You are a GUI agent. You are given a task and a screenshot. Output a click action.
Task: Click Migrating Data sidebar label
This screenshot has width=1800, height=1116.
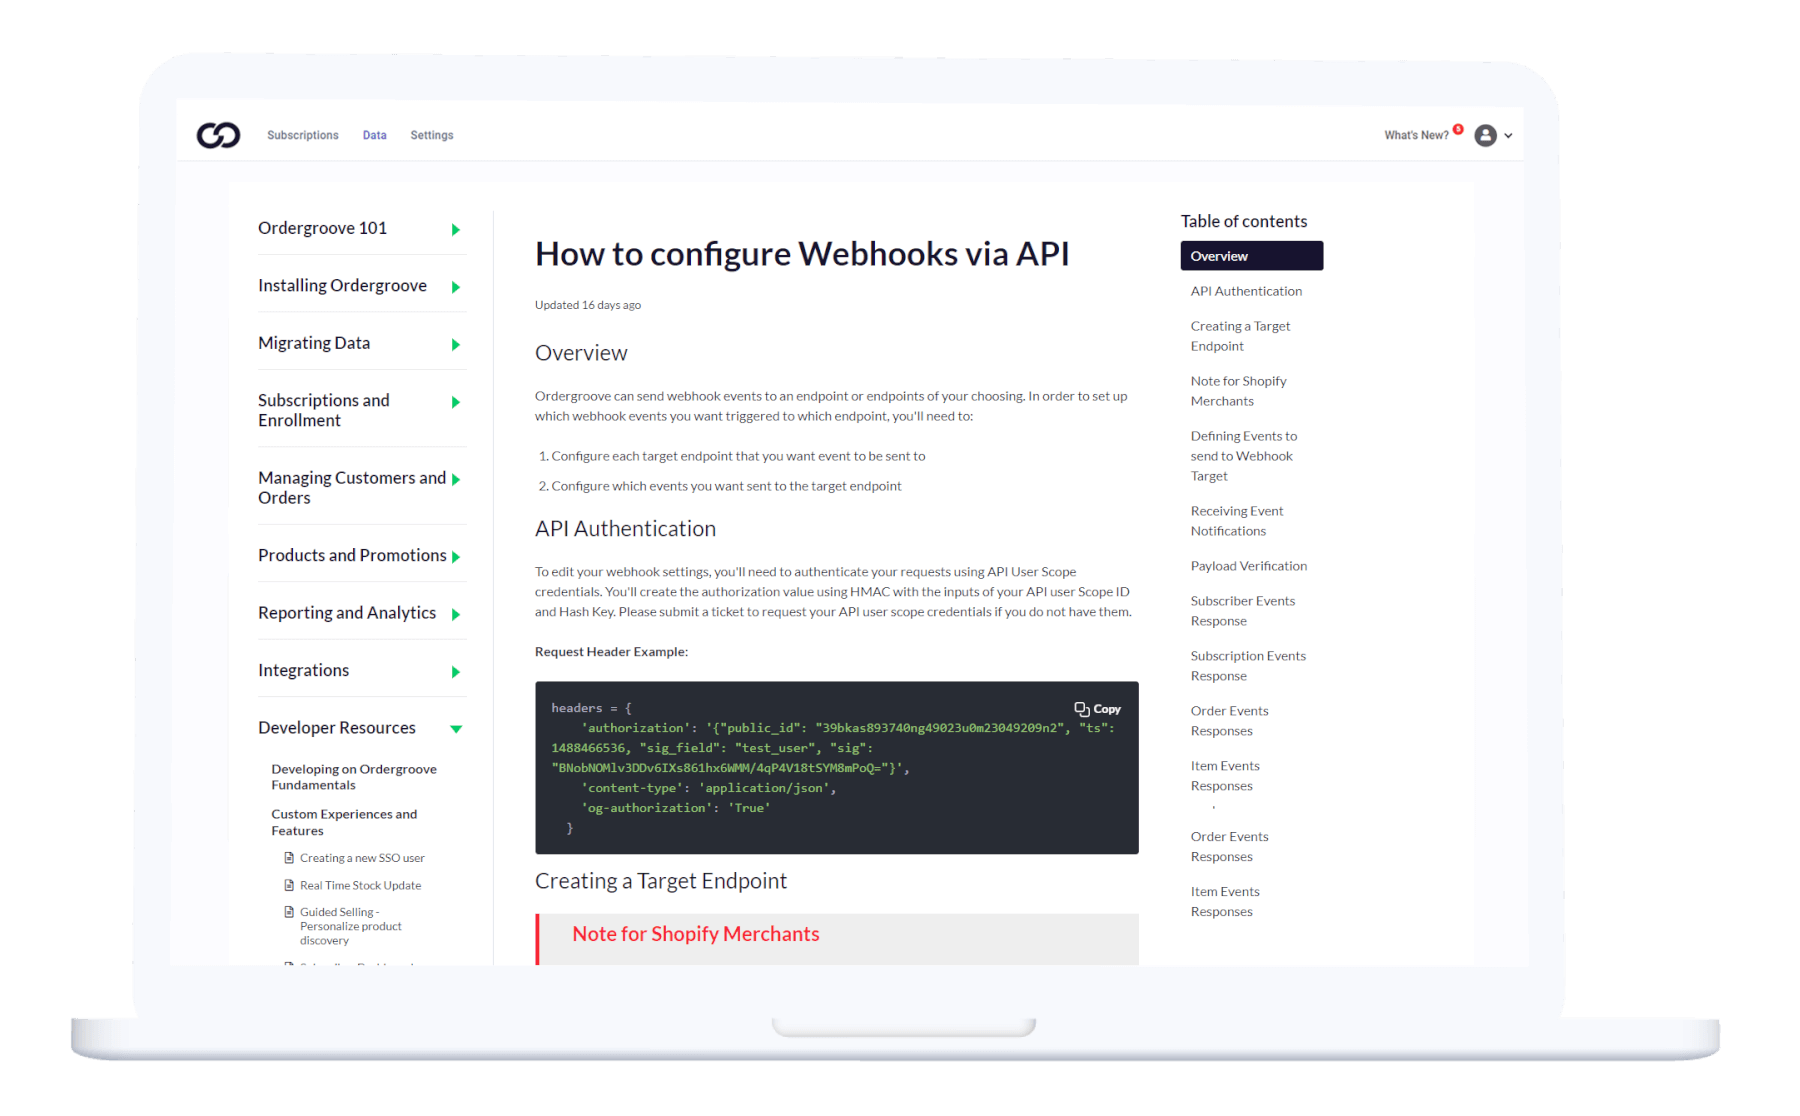click(314, 343)
